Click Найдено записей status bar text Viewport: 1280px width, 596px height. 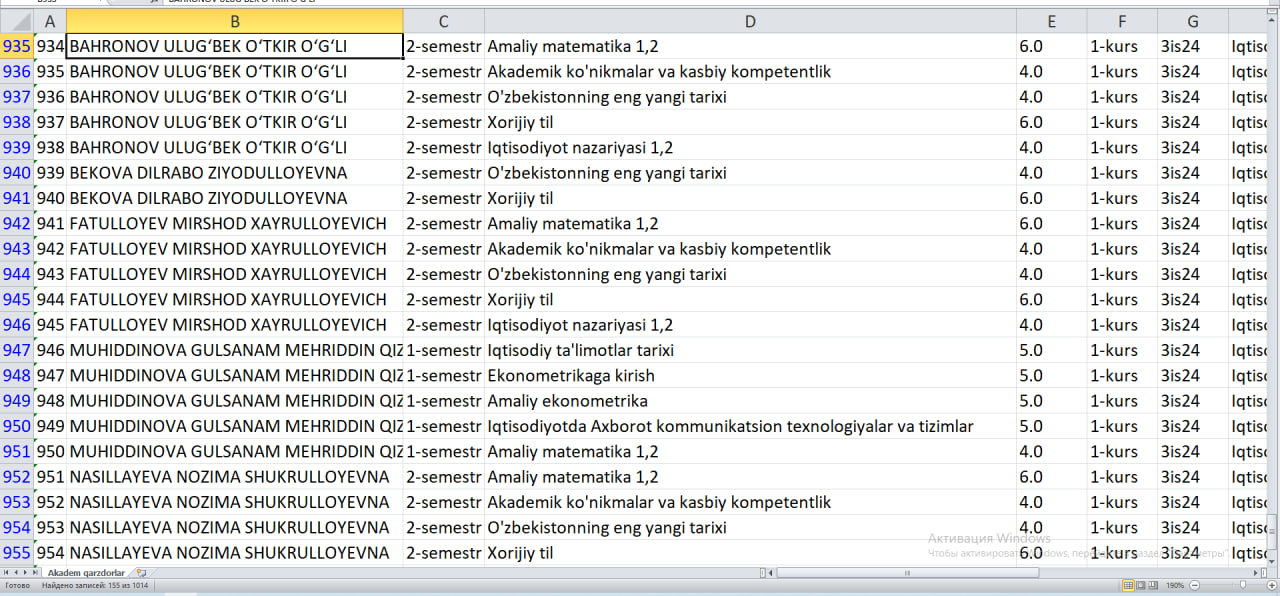click(x=94, y=585)
